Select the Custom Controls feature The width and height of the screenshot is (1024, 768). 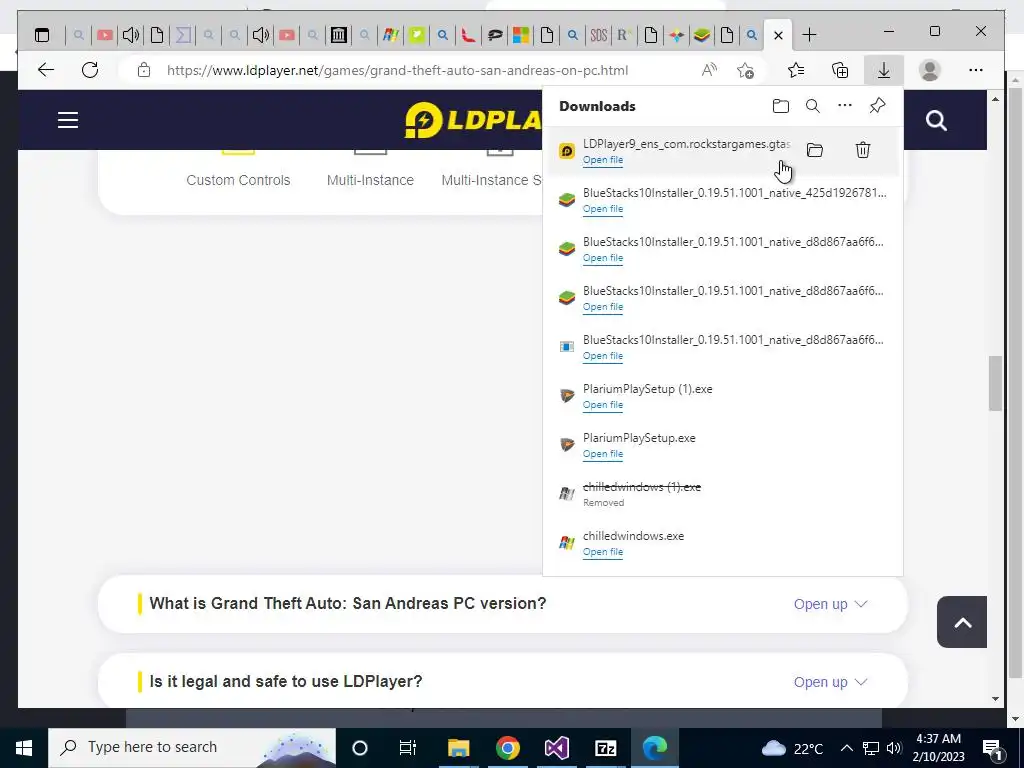(x=238, y=180)
